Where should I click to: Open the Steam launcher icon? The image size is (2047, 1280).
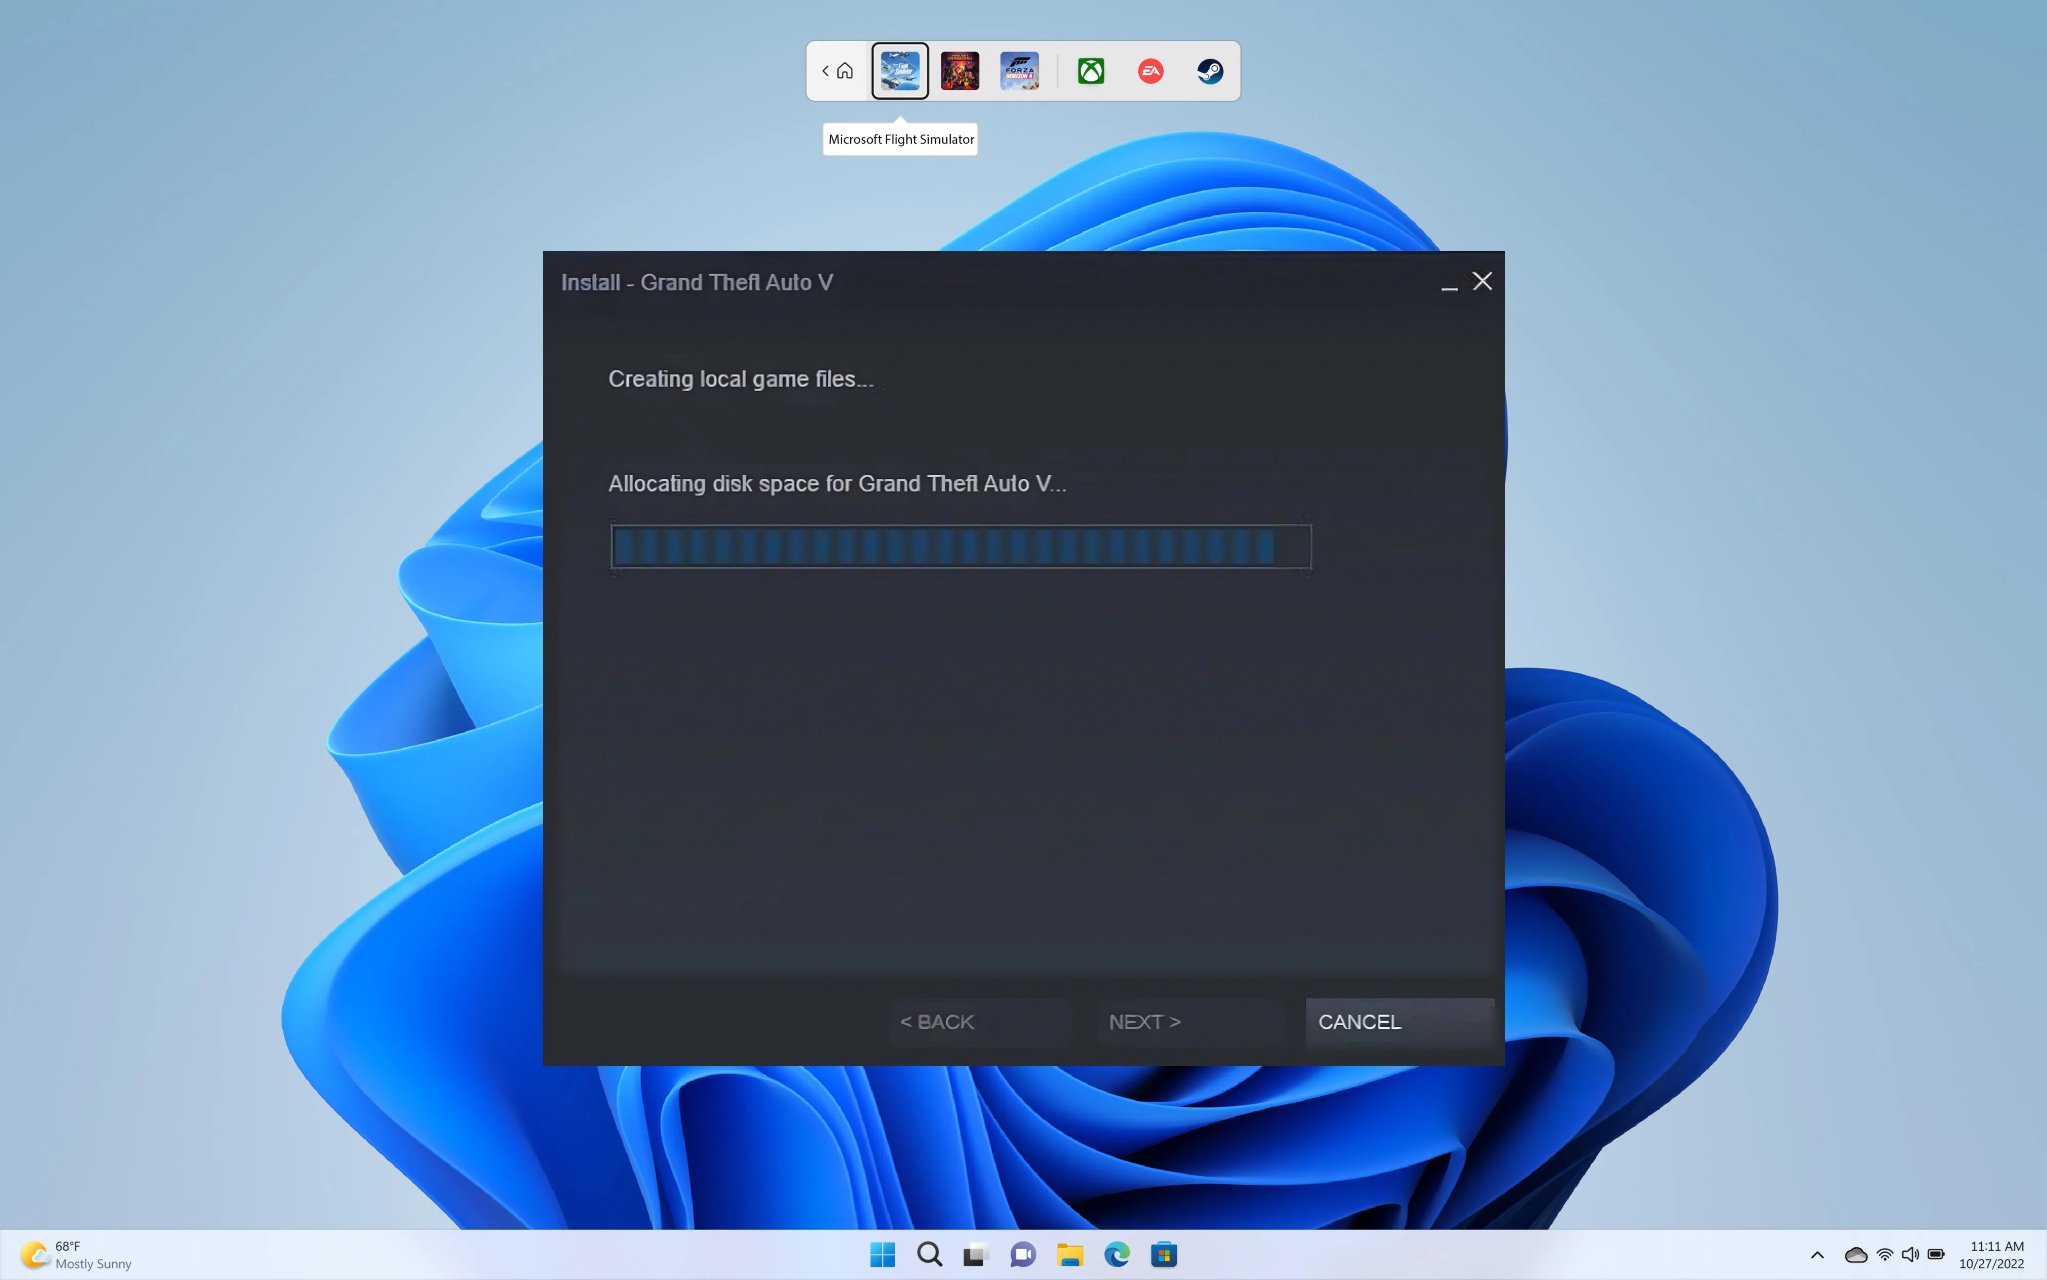(1210, 71)
